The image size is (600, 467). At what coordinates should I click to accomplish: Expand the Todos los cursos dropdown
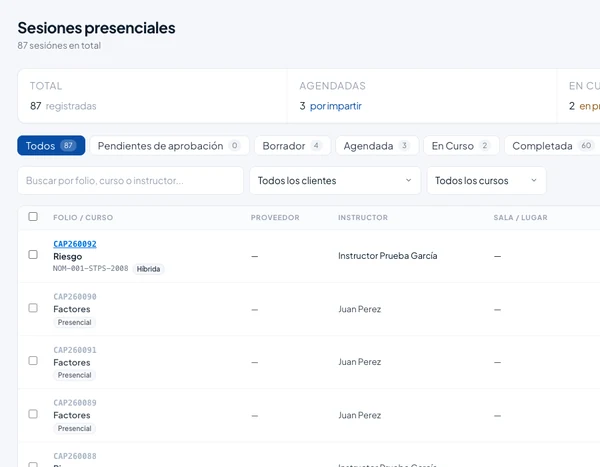coord(486,180)
